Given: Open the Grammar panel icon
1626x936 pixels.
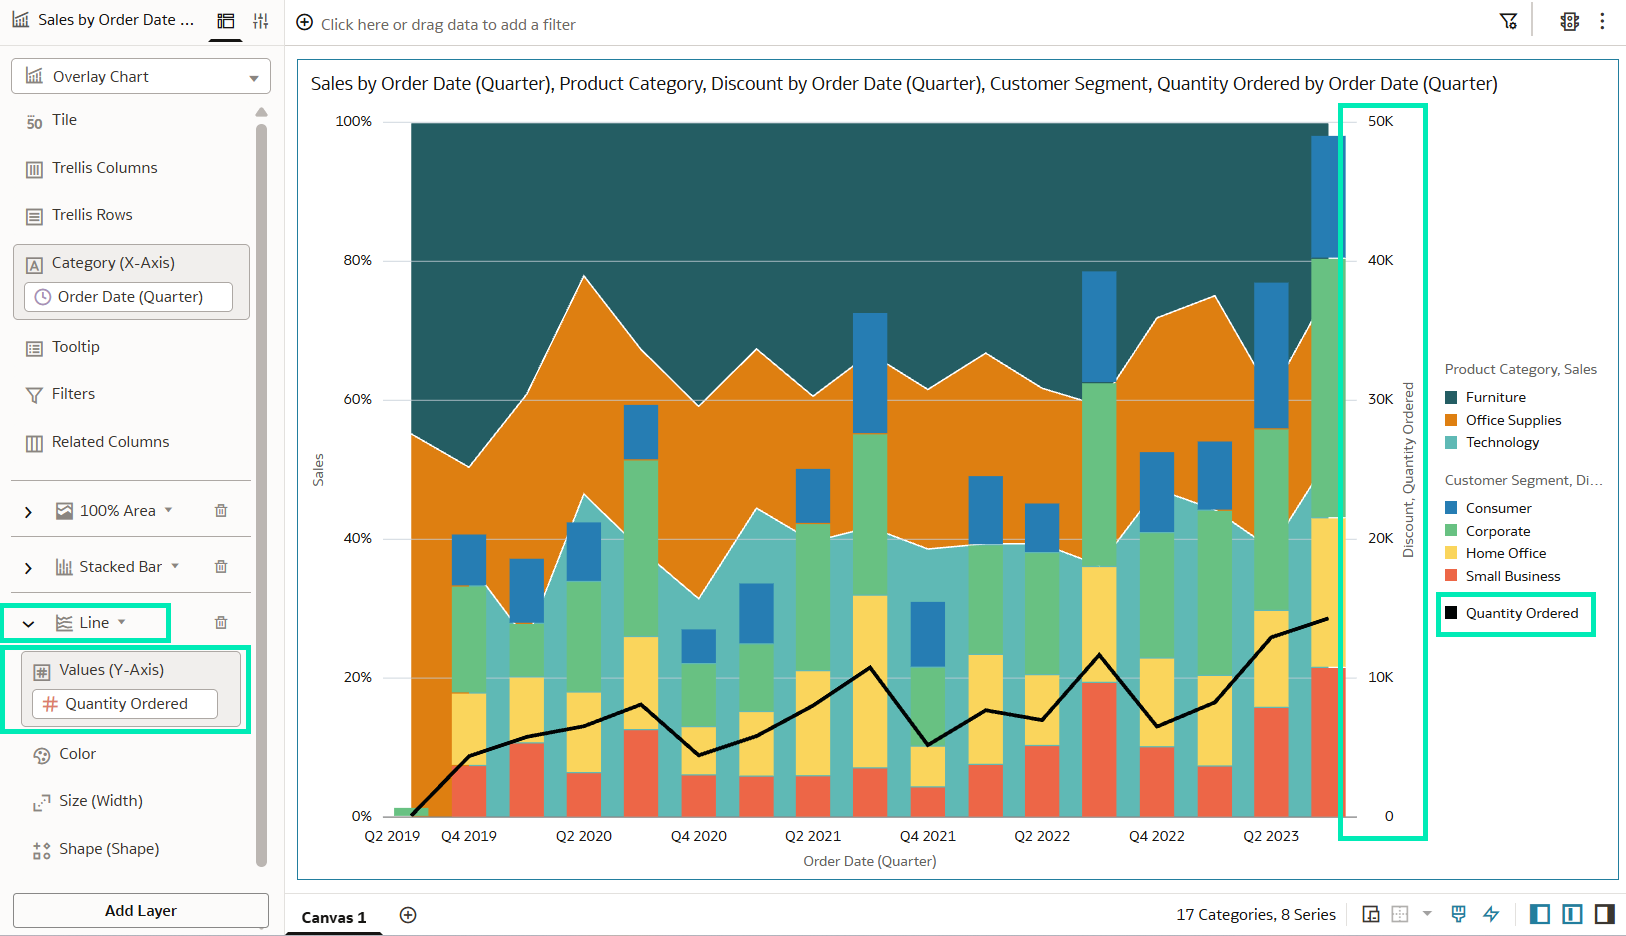Looking at the screenshot, I should pyautogui.click(x=226, y=21).
